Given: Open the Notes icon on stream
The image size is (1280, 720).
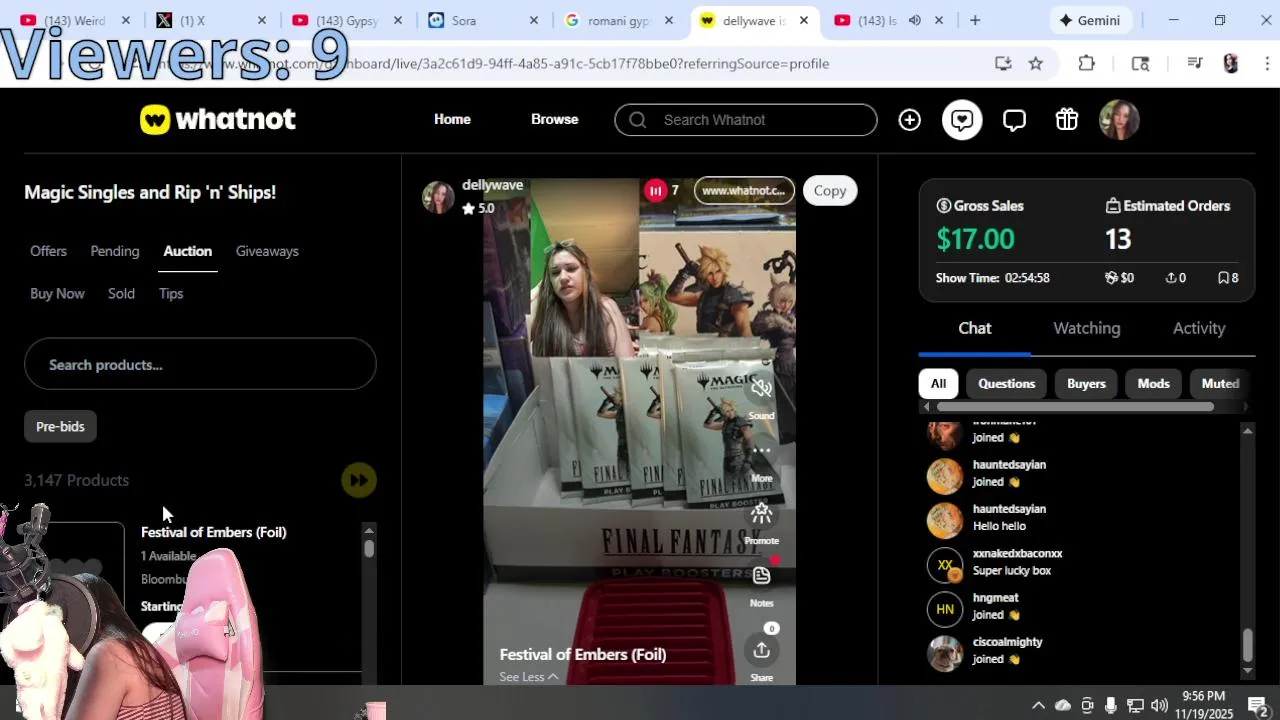Looking at the screenshot, I should pos(761,576).
